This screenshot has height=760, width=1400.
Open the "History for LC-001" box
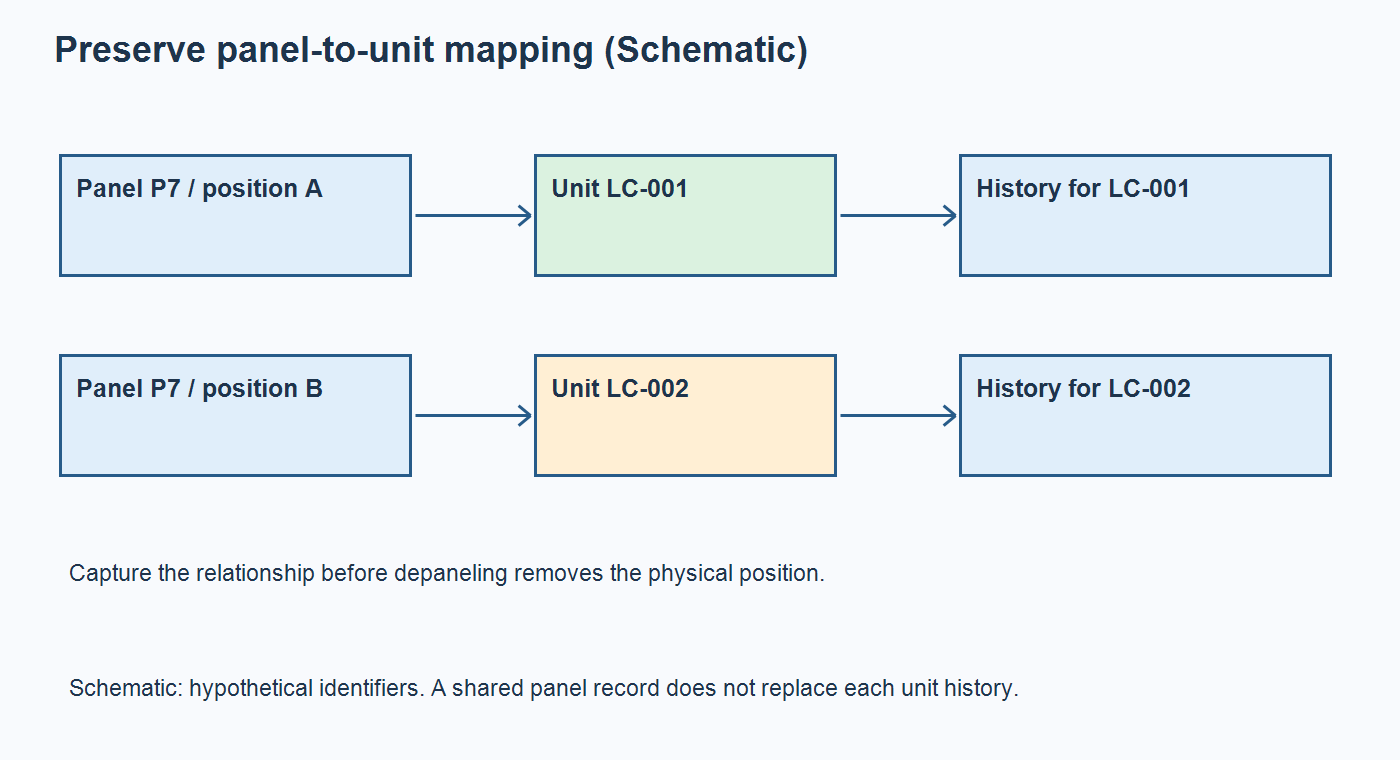1145,215
